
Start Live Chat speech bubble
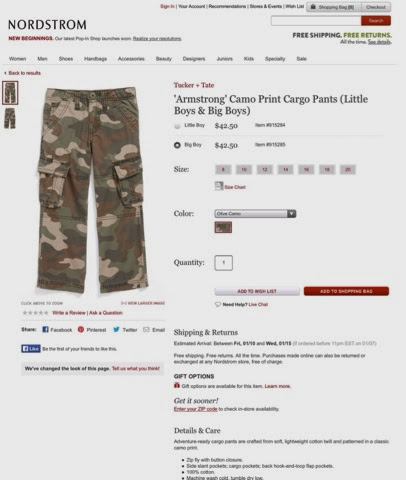click(218, 304)
